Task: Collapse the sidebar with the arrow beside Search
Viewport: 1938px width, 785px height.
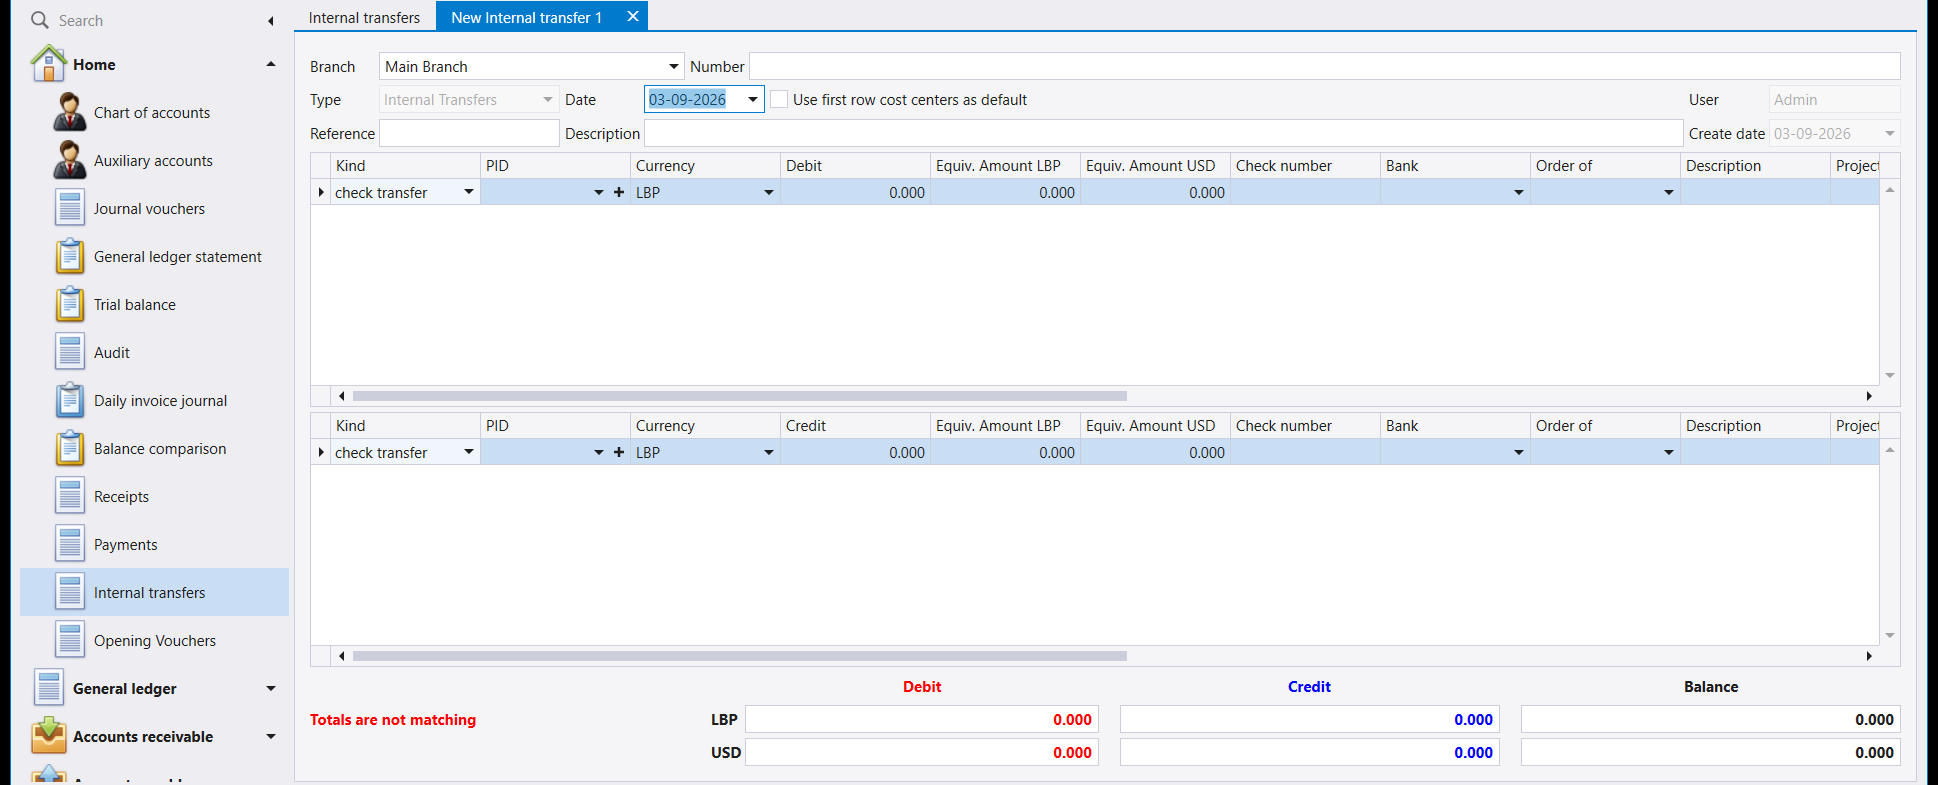Action: coord(271,20)
